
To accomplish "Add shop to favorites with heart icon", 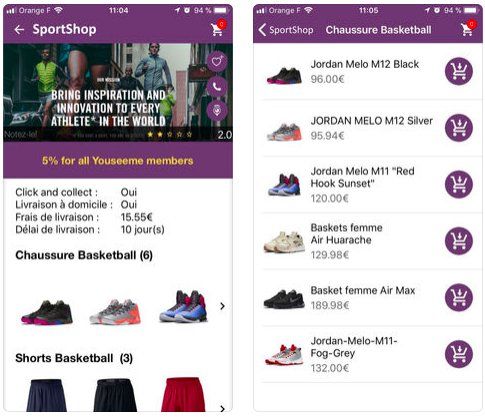I will pyautogui.click(x=217, y=61).
